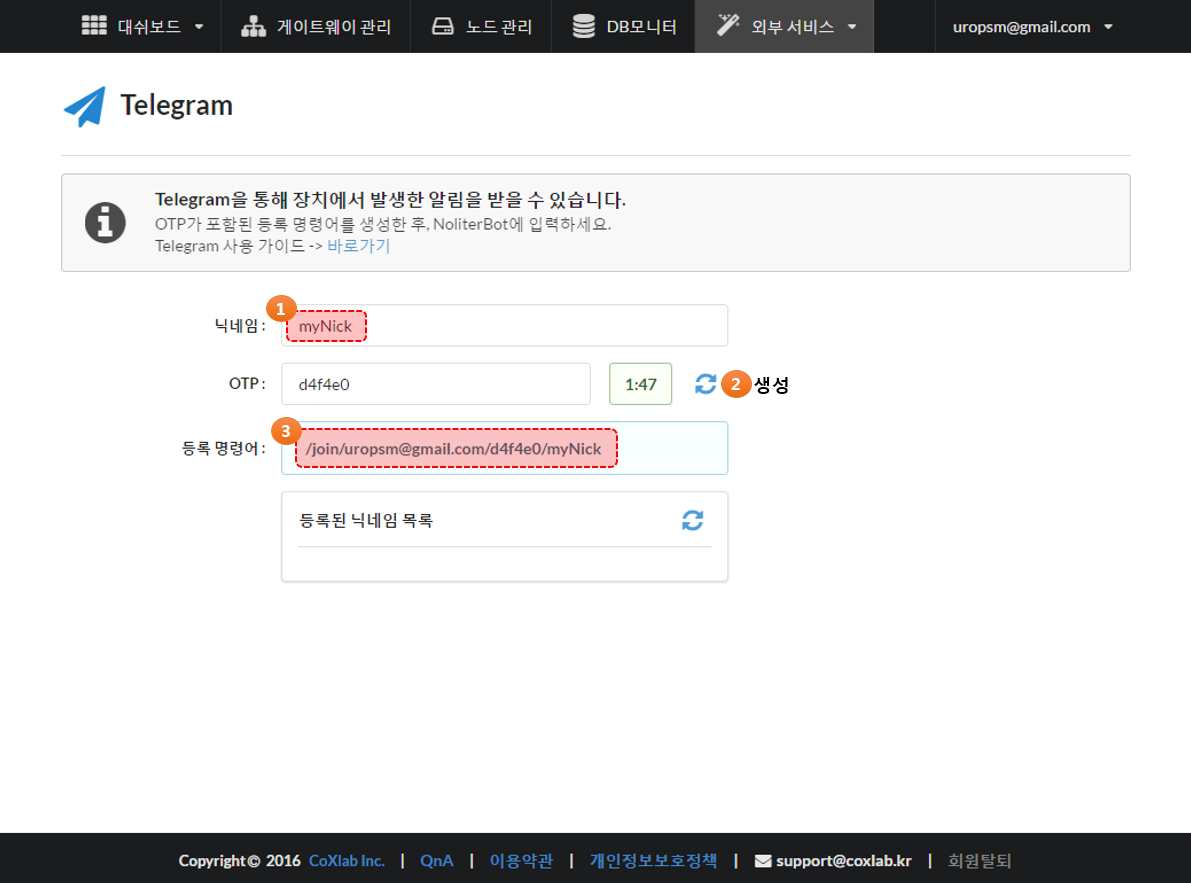The image size is (1191, 883).
Task: Click the NoliterBot instruction line
Action: [x=383, y=224]
